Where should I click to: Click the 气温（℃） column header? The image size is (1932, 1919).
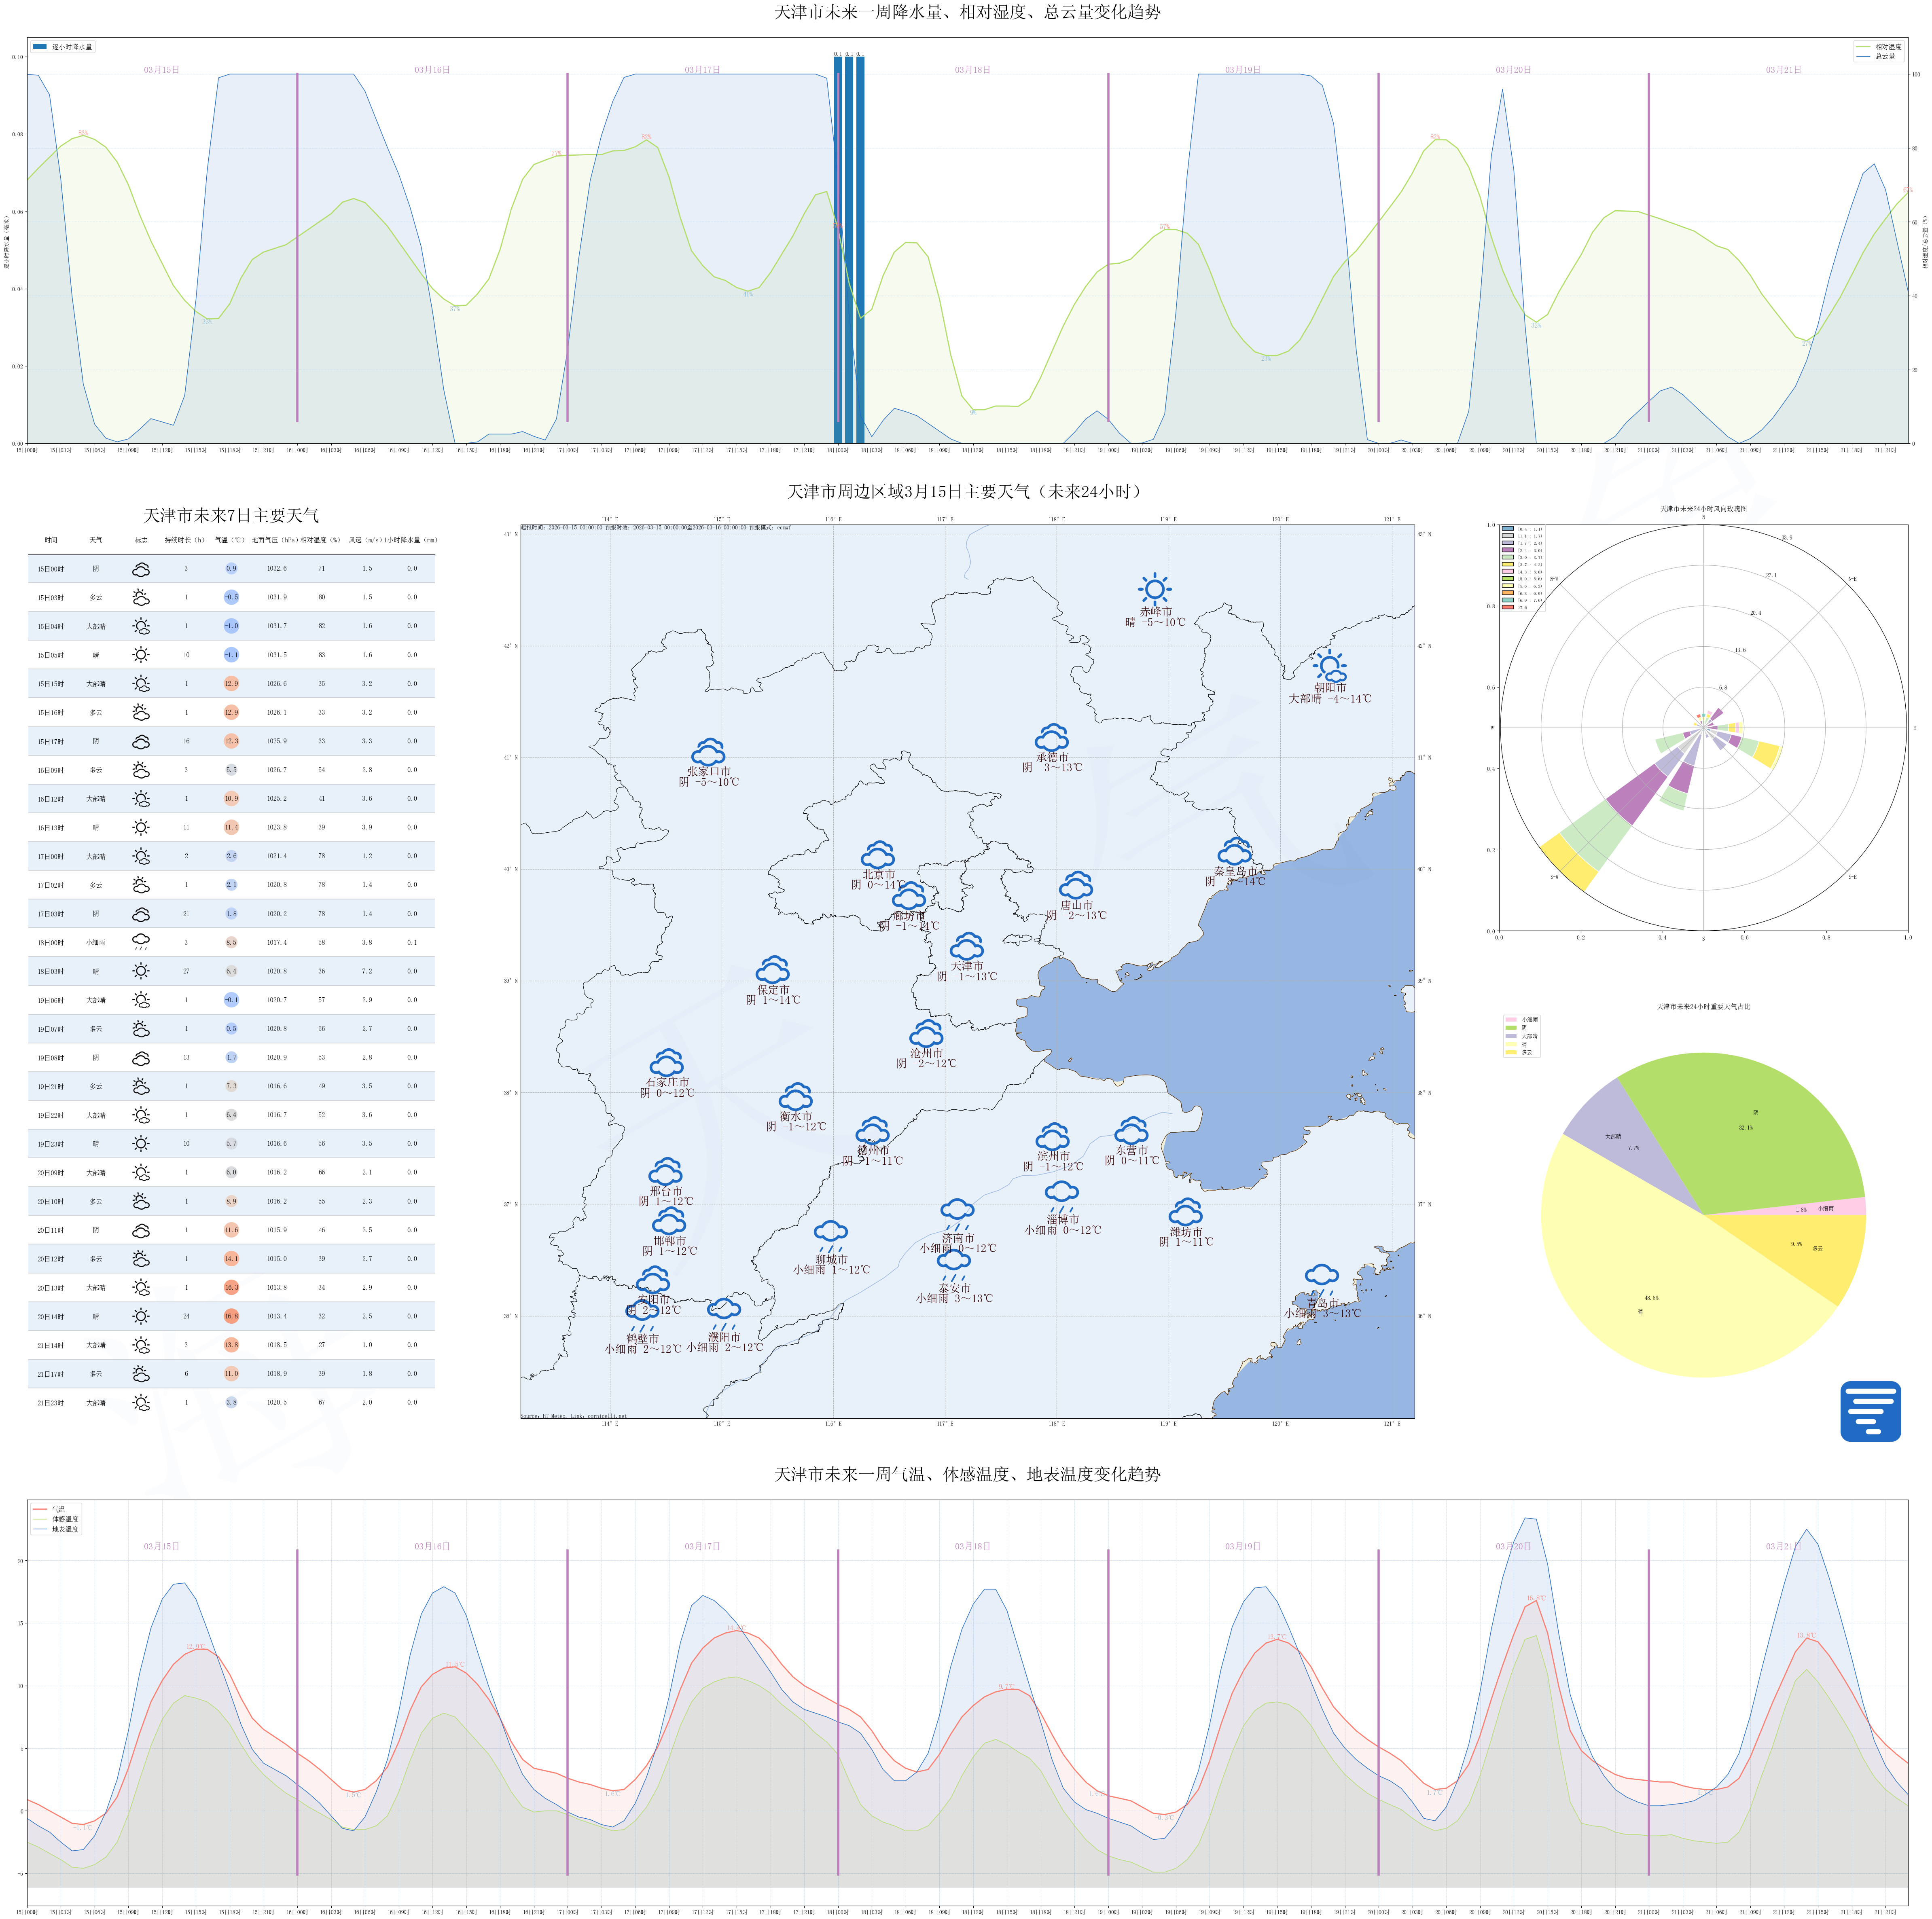tap(230, 540)
